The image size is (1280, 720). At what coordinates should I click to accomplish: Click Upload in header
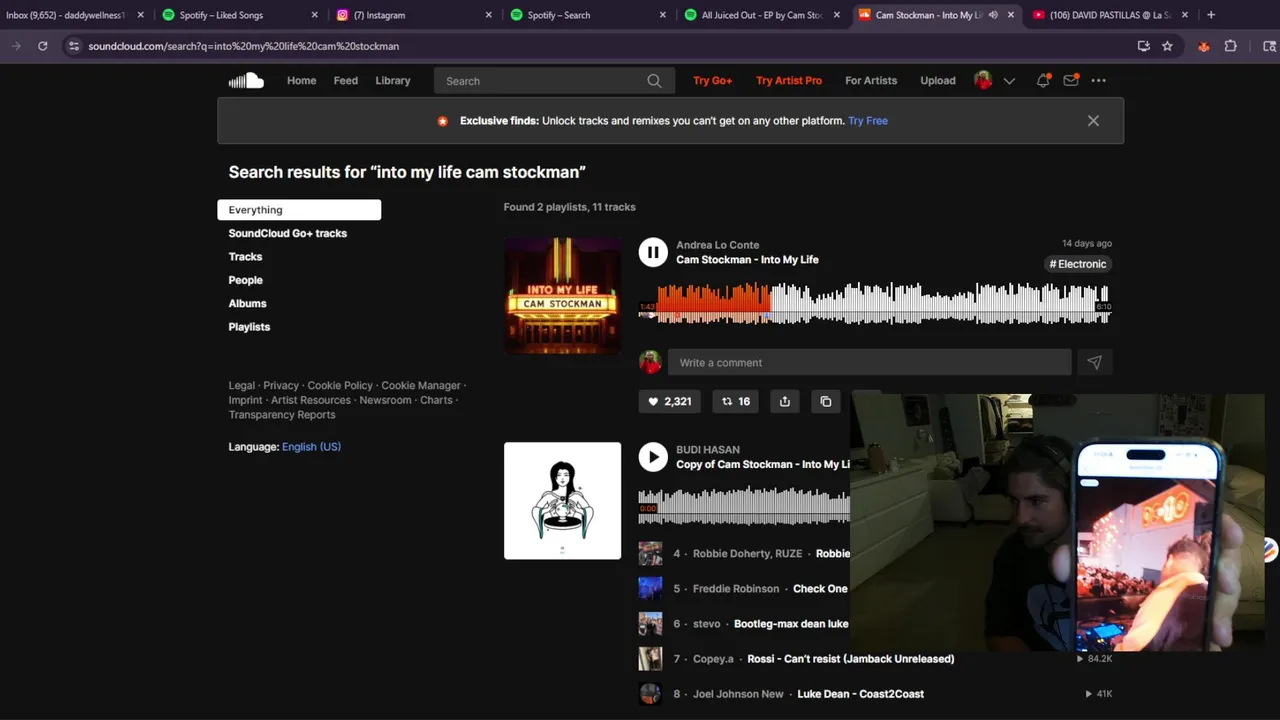point(938,81)
